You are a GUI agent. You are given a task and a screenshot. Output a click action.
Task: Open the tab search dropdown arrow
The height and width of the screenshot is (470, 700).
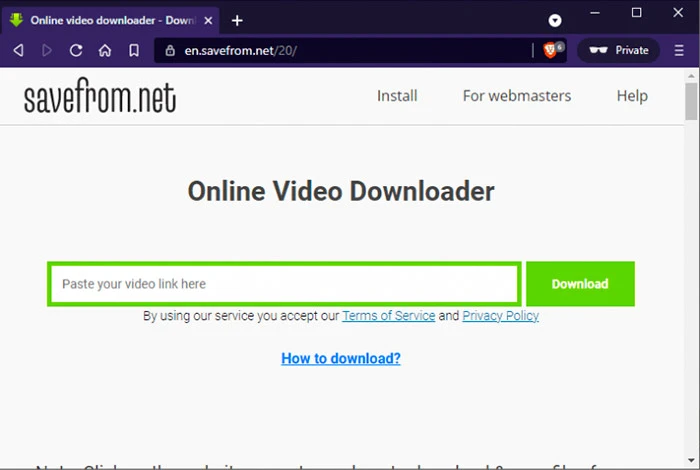pyautogui.click(x=556, y=20)
